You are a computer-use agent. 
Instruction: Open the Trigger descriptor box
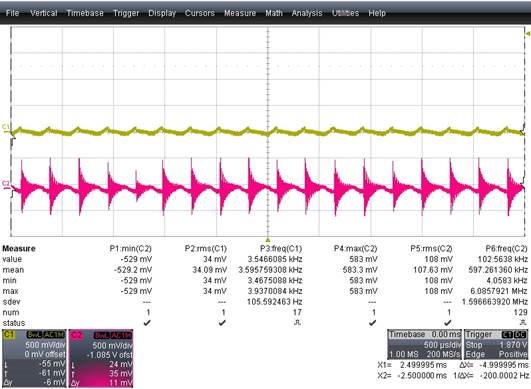496,344
